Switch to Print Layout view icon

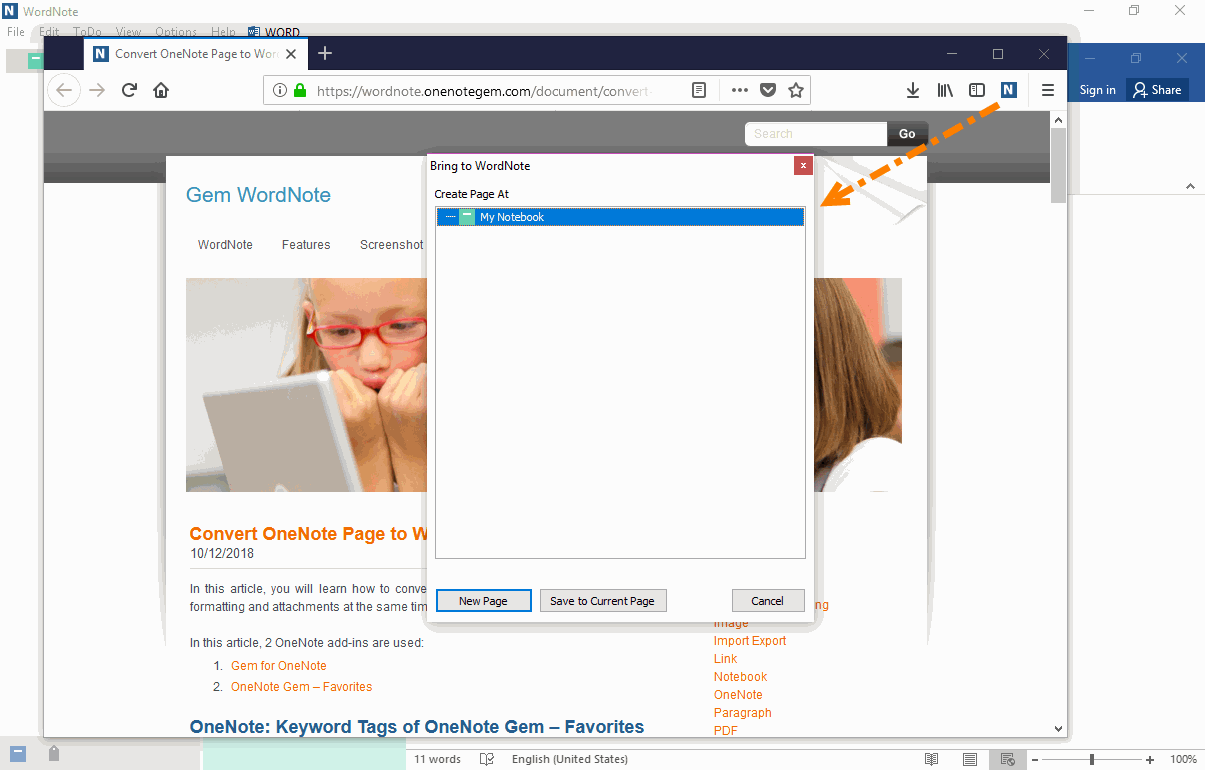tap(970, 759)
